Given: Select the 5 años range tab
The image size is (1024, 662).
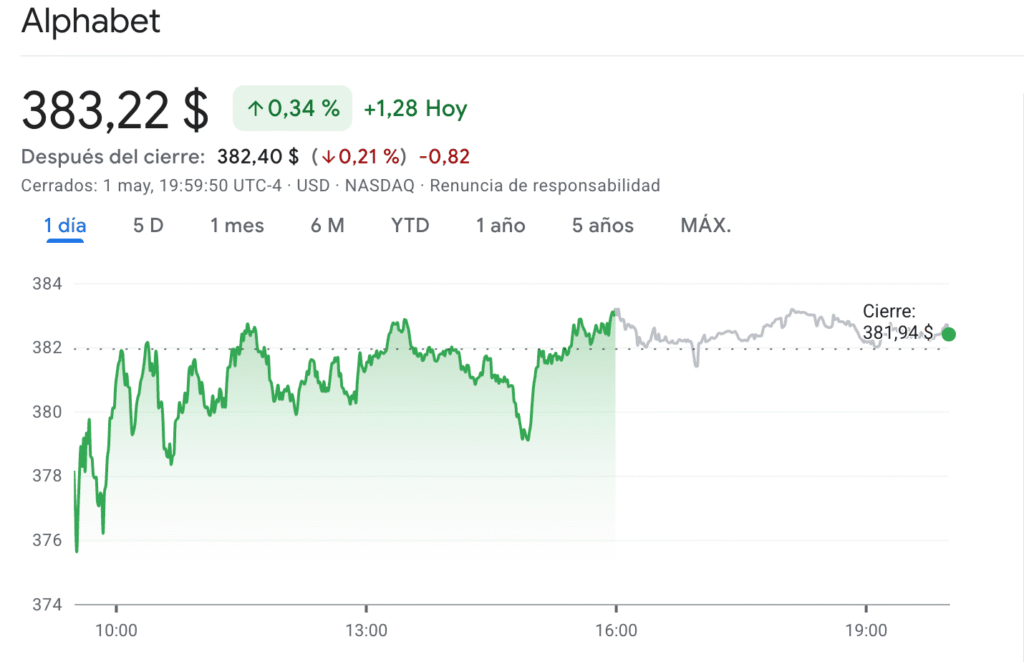Looking at the screenshot, I should tap(603, 225).
